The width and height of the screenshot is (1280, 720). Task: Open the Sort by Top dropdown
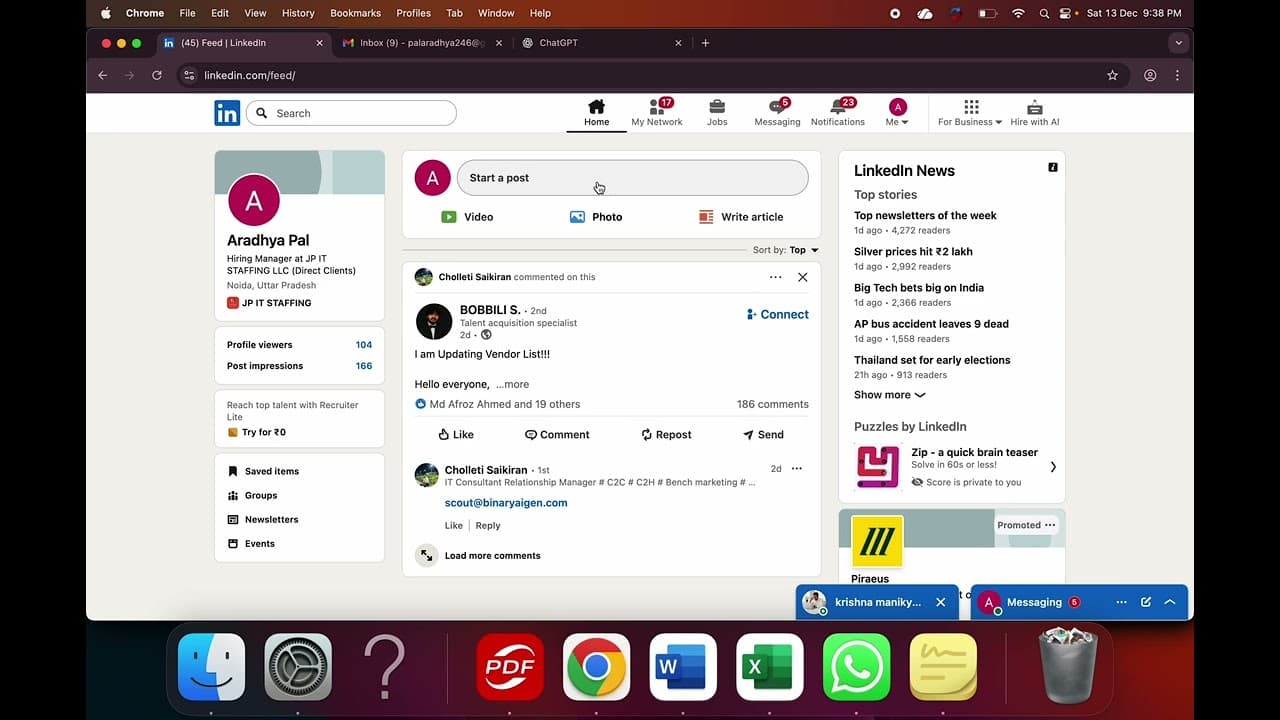point(786,250)
